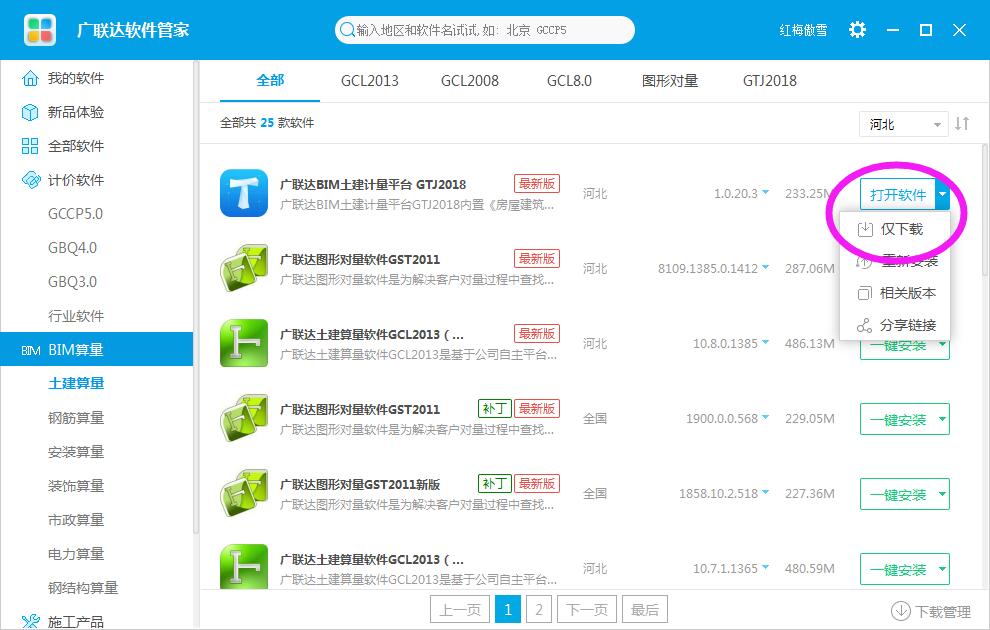Click GST2011 河北 8109.1385 app icon
This screenshot has height=630, width=990.
pyautogui.click(x=244, y=268)
